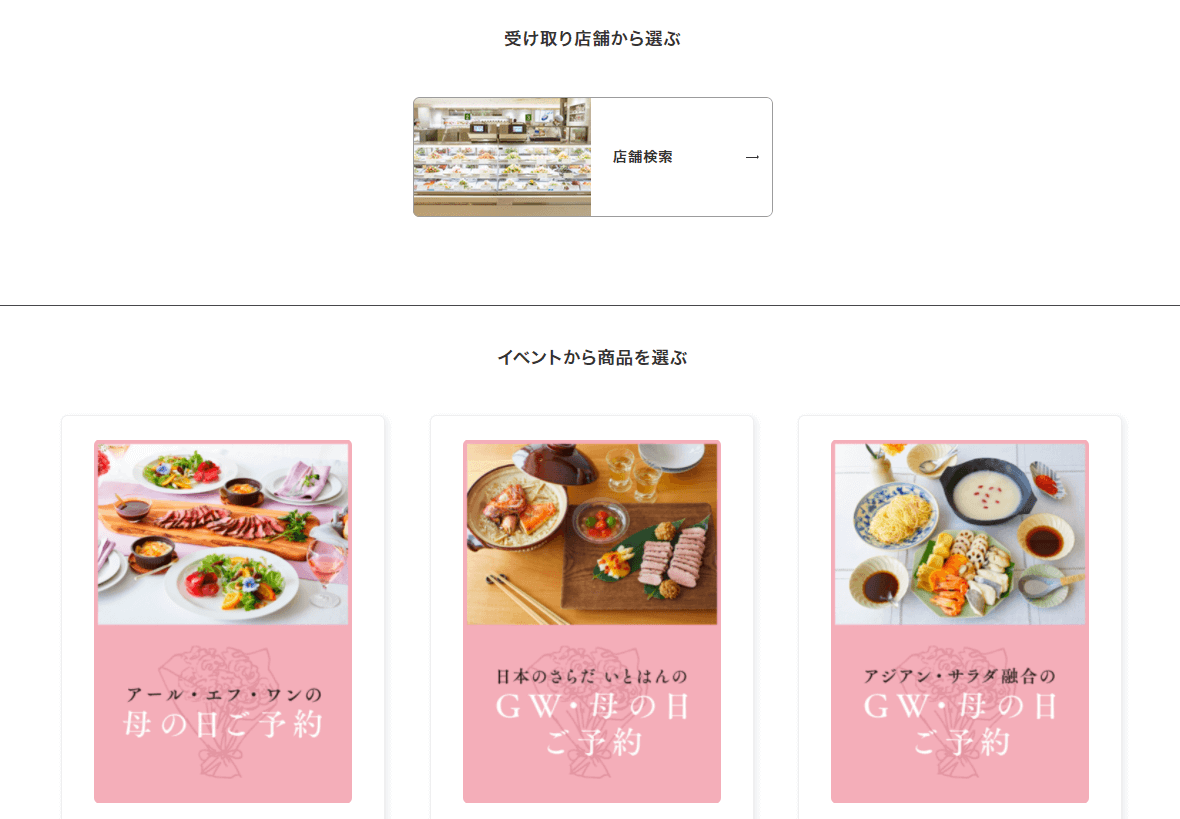Open the 日本のさらだ いとはんの GW・母の日 card
This screenshot has width=1180, height=819.
(592, 617)
